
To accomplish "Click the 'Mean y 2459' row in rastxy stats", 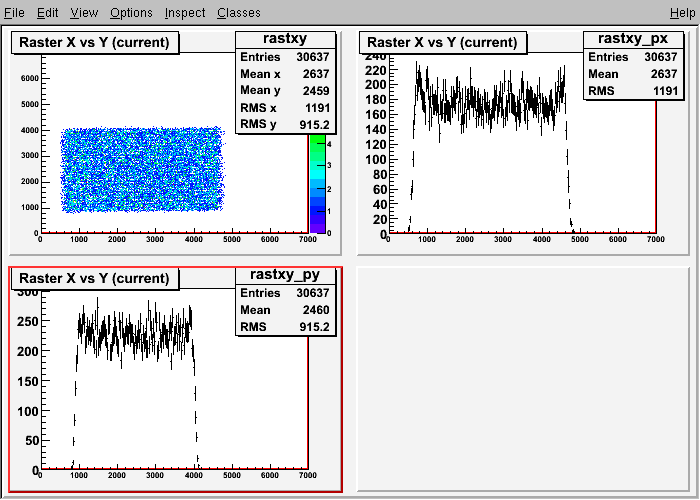I will 285,91.
